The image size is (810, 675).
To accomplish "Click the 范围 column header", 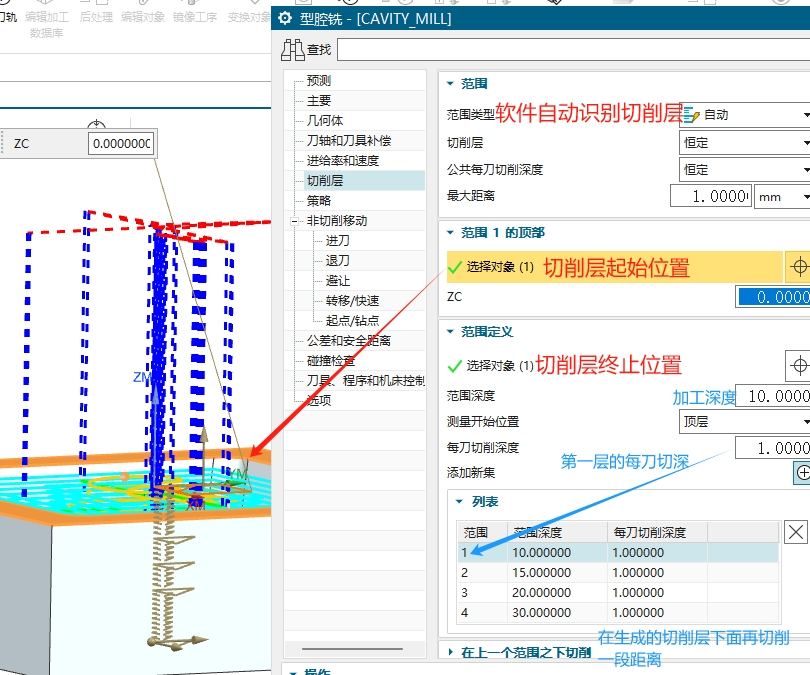I will (482, 532).
